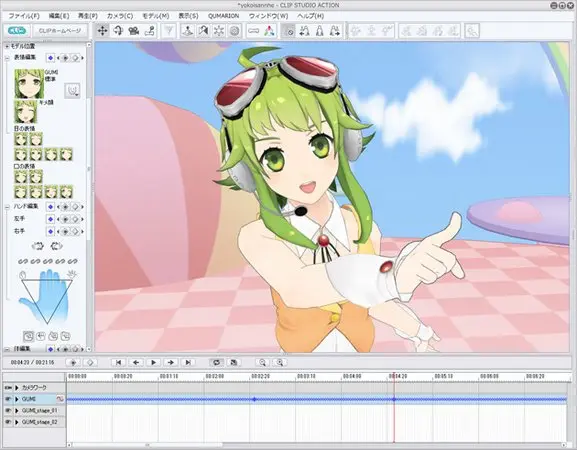Collapse the bottom edit section in left panel
This screenshot has width=577, height=450.
point(7,348)
